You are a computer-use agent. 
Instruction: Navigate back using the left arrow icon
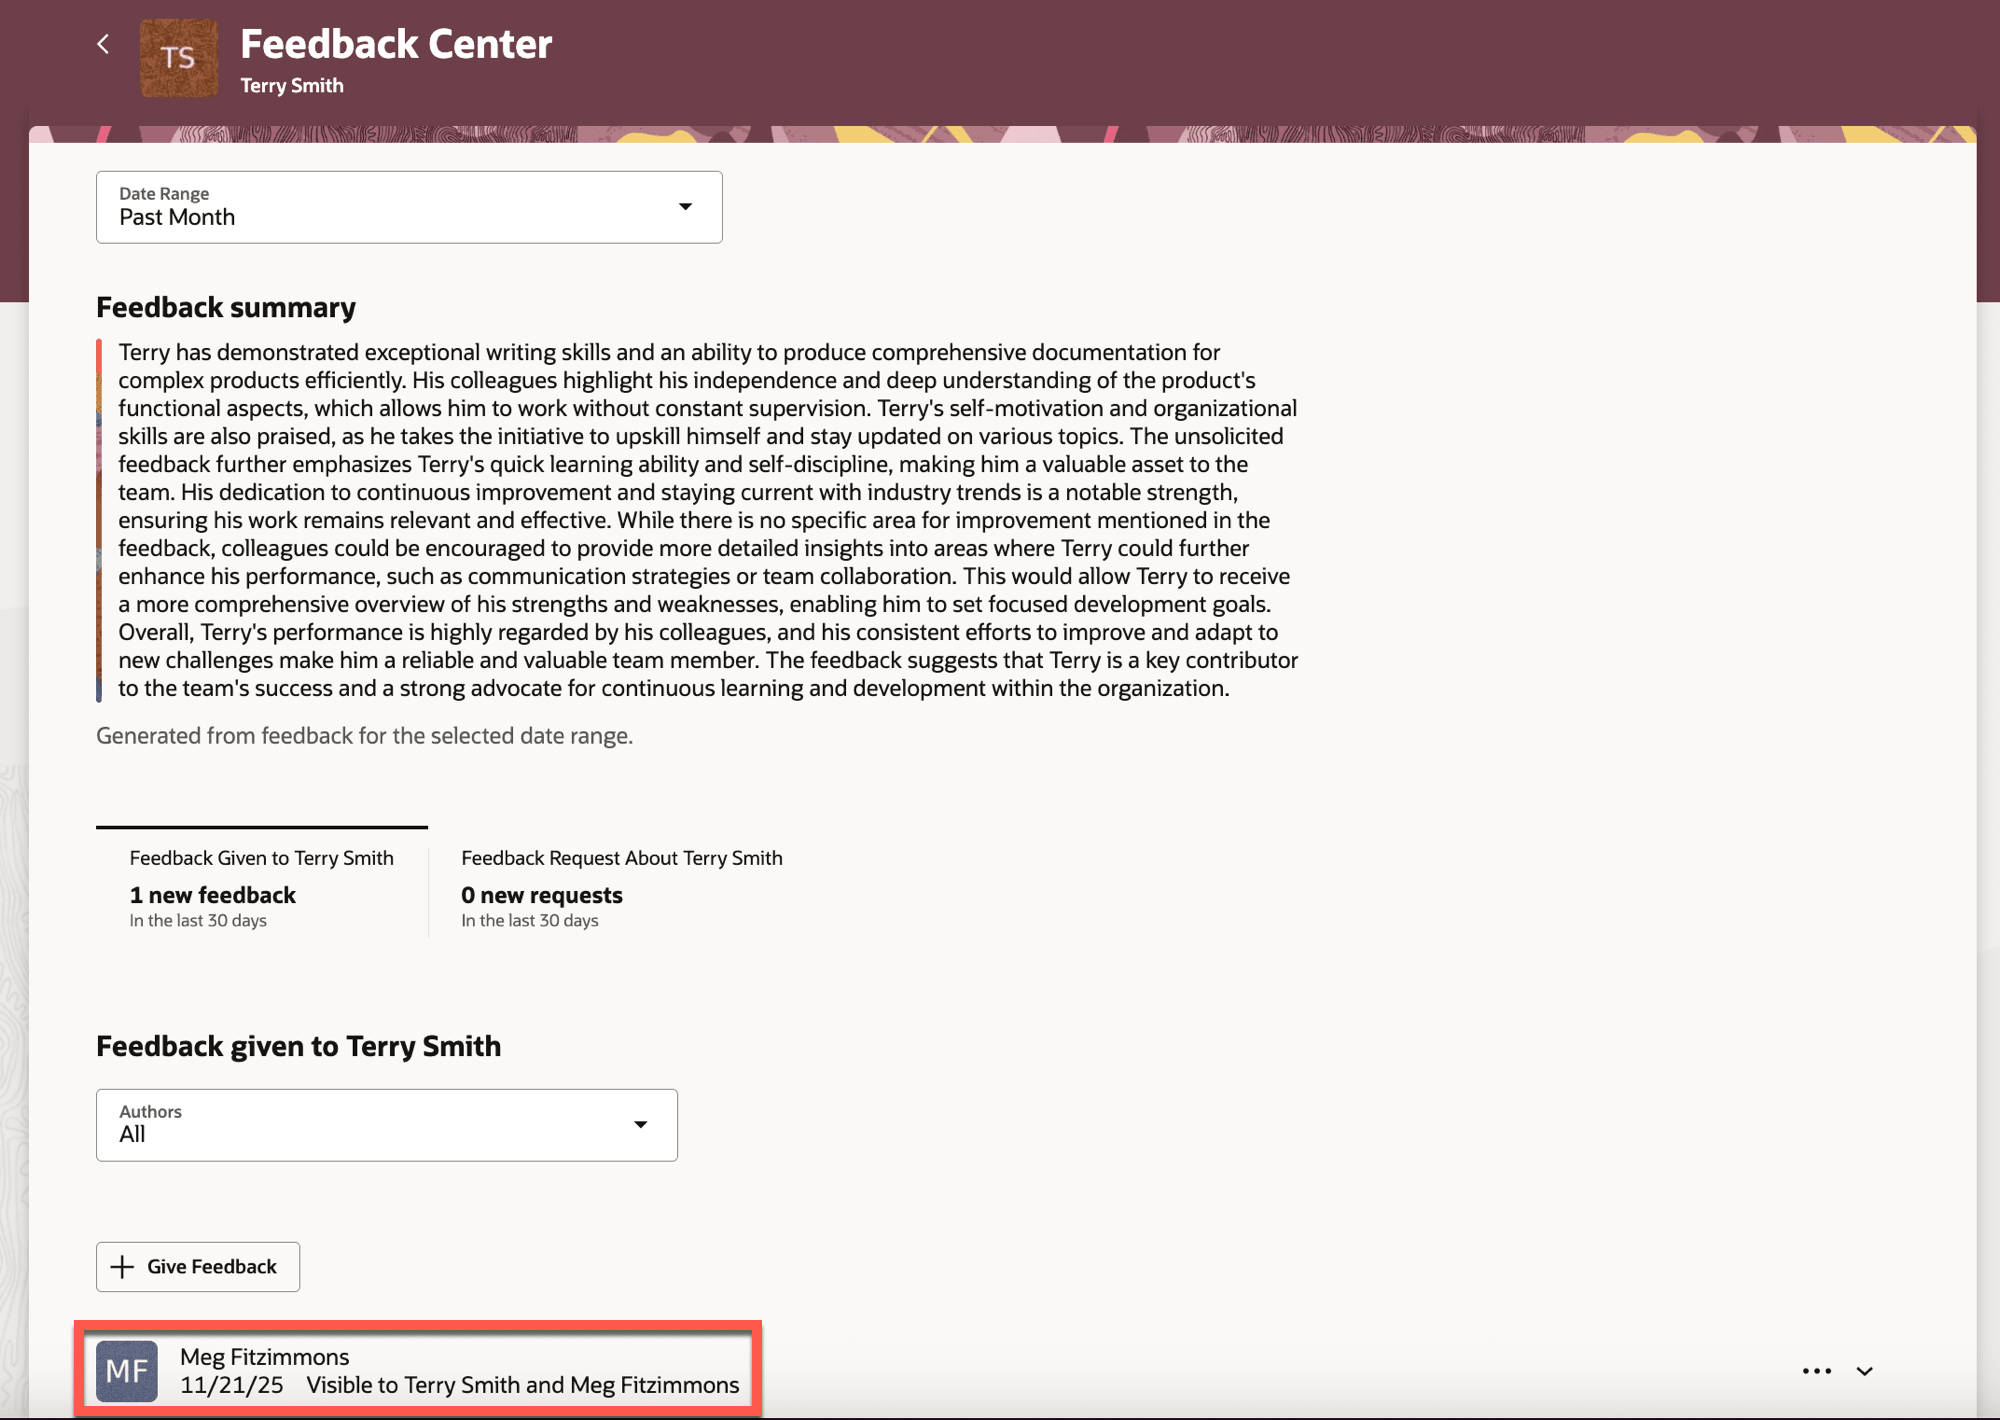104,44
